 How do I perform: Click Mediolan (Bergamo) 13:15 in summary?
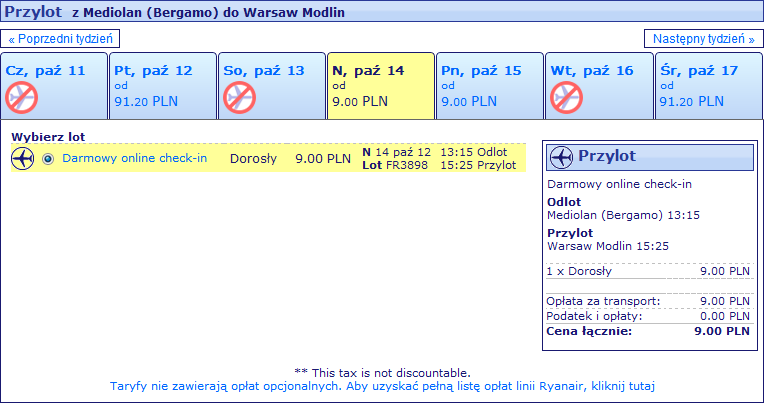(x=624, y=215)
